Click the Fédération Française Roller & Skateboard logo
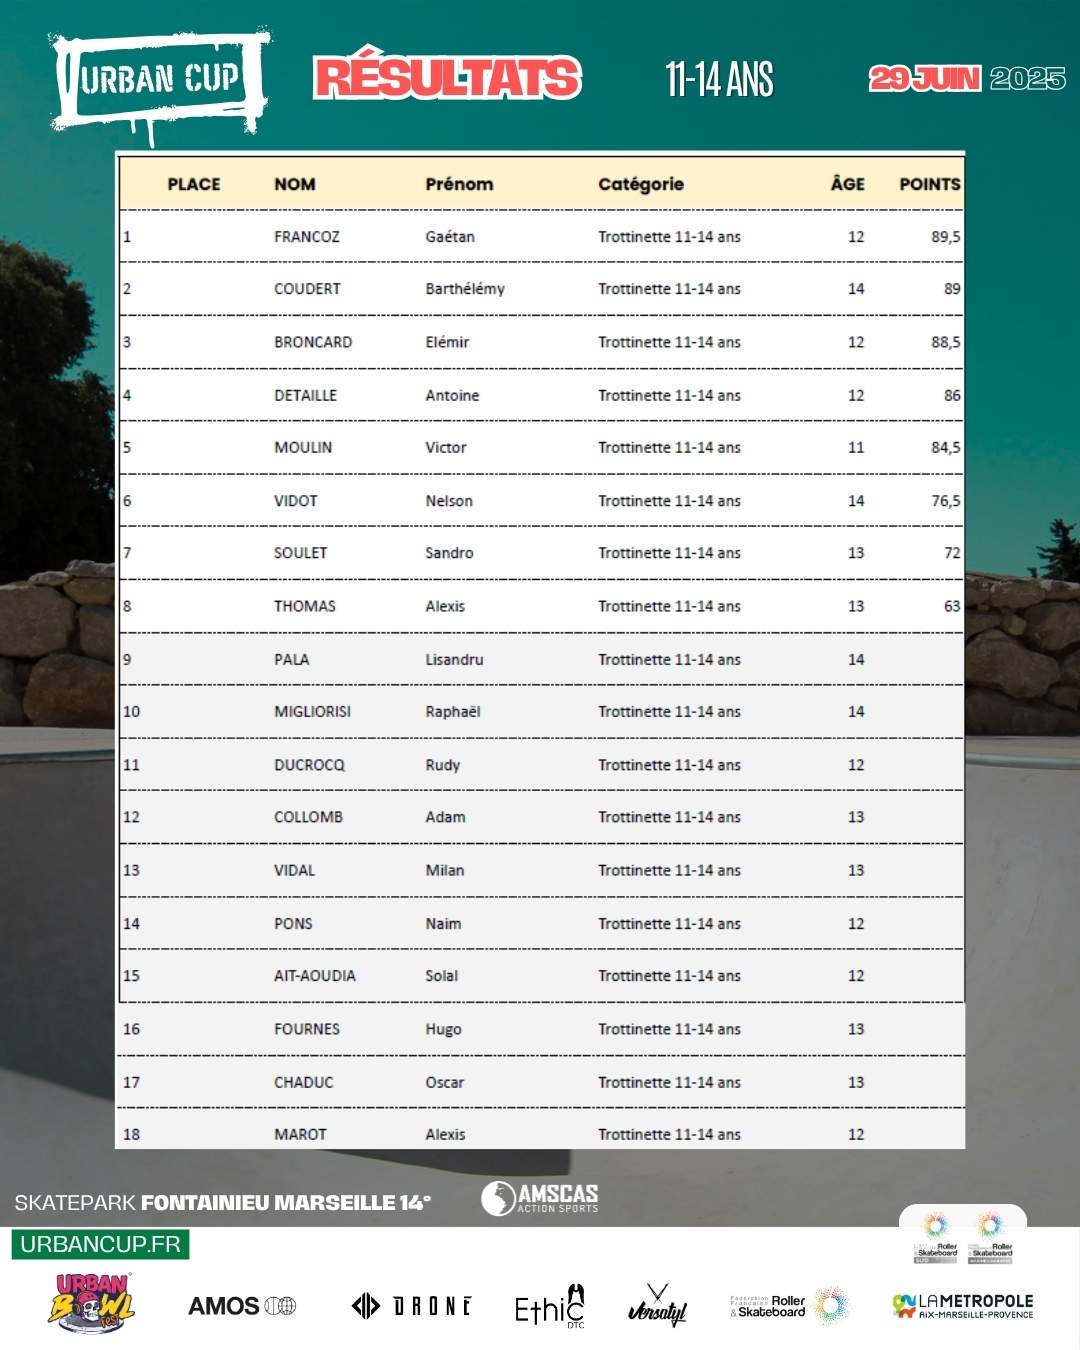The height and width of the screenshot is (1350, 1080). coord(790,1306)
